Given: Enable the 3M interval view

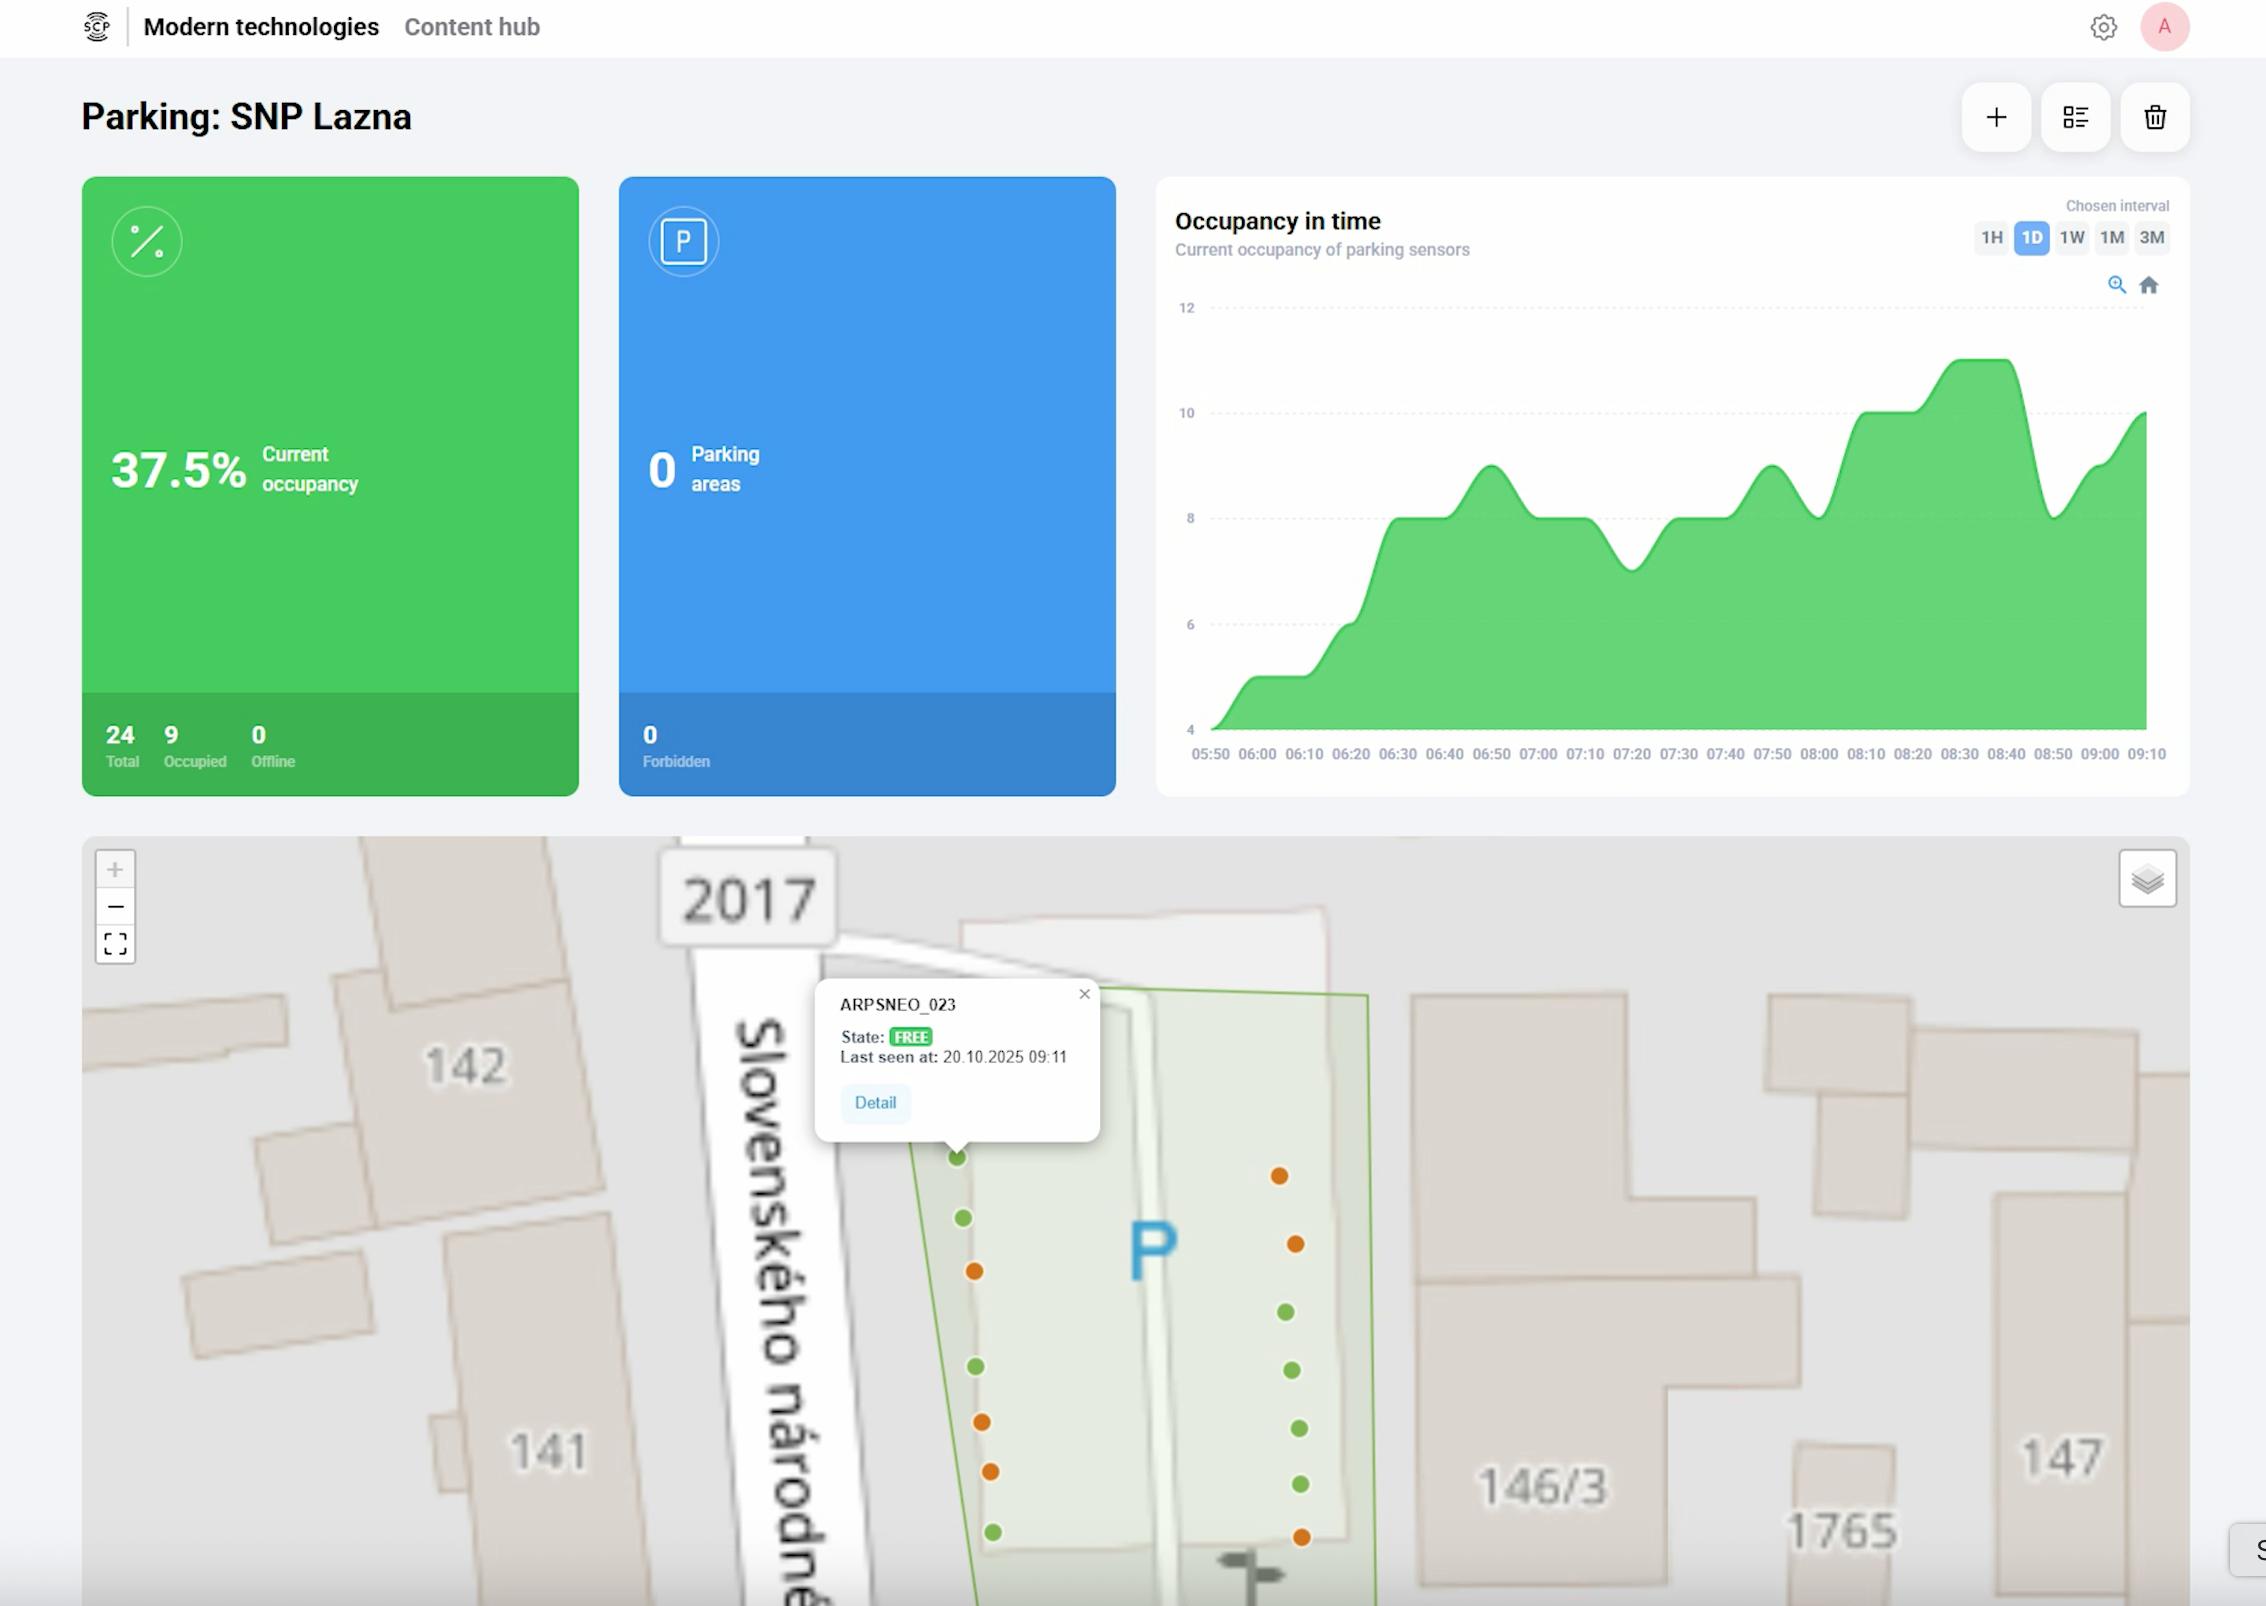Looking at the screenshot, I should click(x=2154, y=237).
